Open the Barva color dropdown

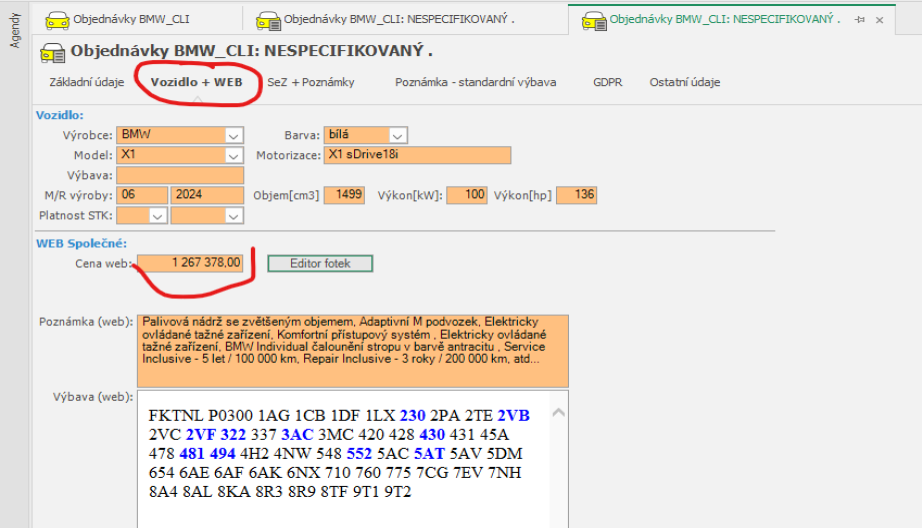coord(397,135)
